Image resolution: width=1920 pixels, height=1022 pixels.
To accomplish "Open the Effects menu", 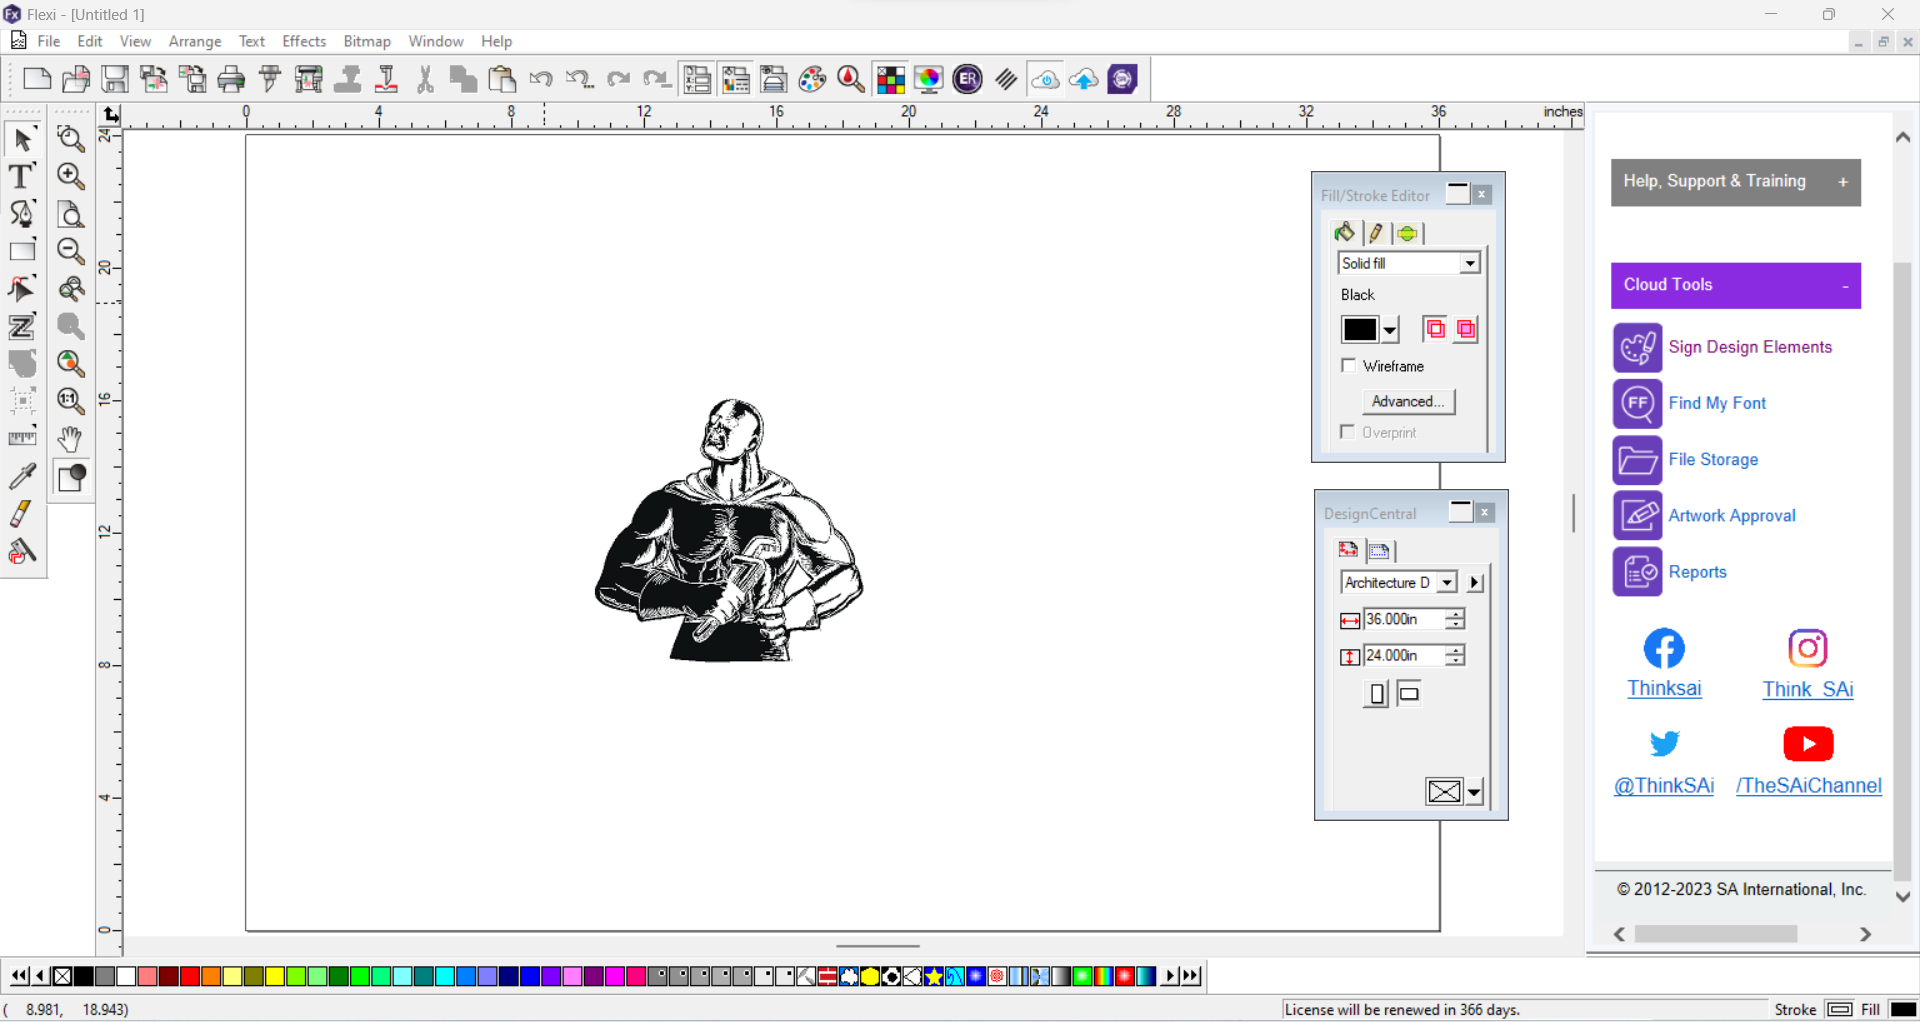I will tap(304, 41).
